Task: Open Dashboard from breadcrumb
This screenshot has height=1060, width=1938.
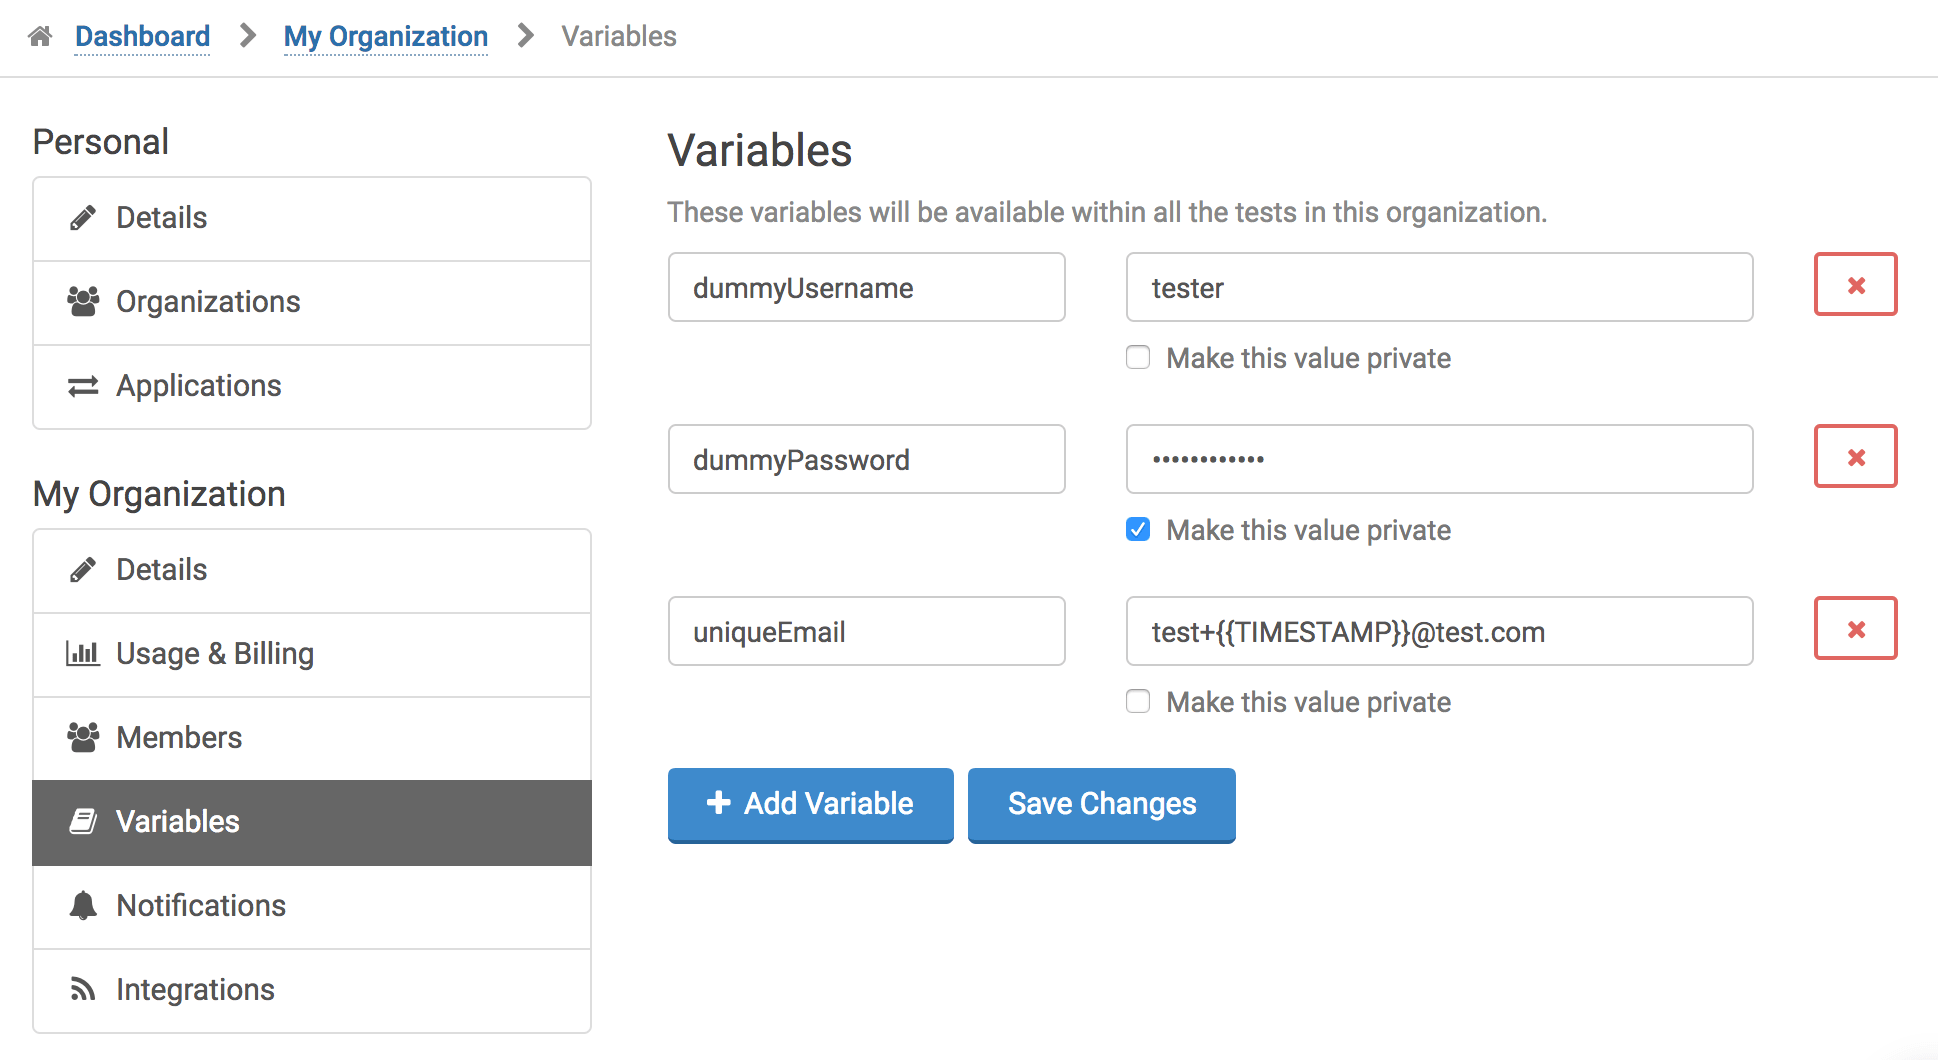Action: tap(142, 35)
